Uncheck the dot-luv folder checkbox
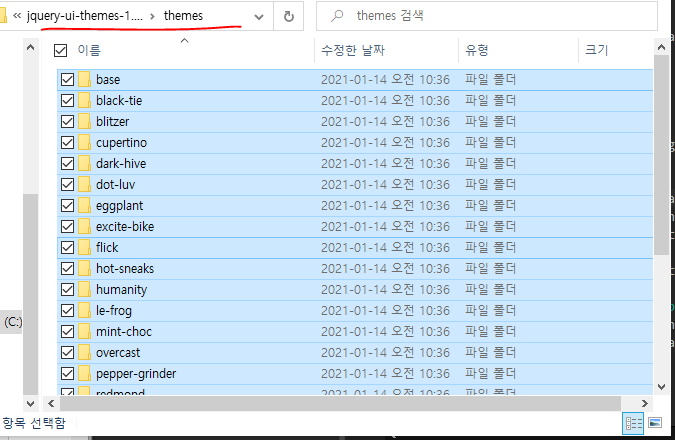This screenshot has width=675, height=440. (68, 185)
